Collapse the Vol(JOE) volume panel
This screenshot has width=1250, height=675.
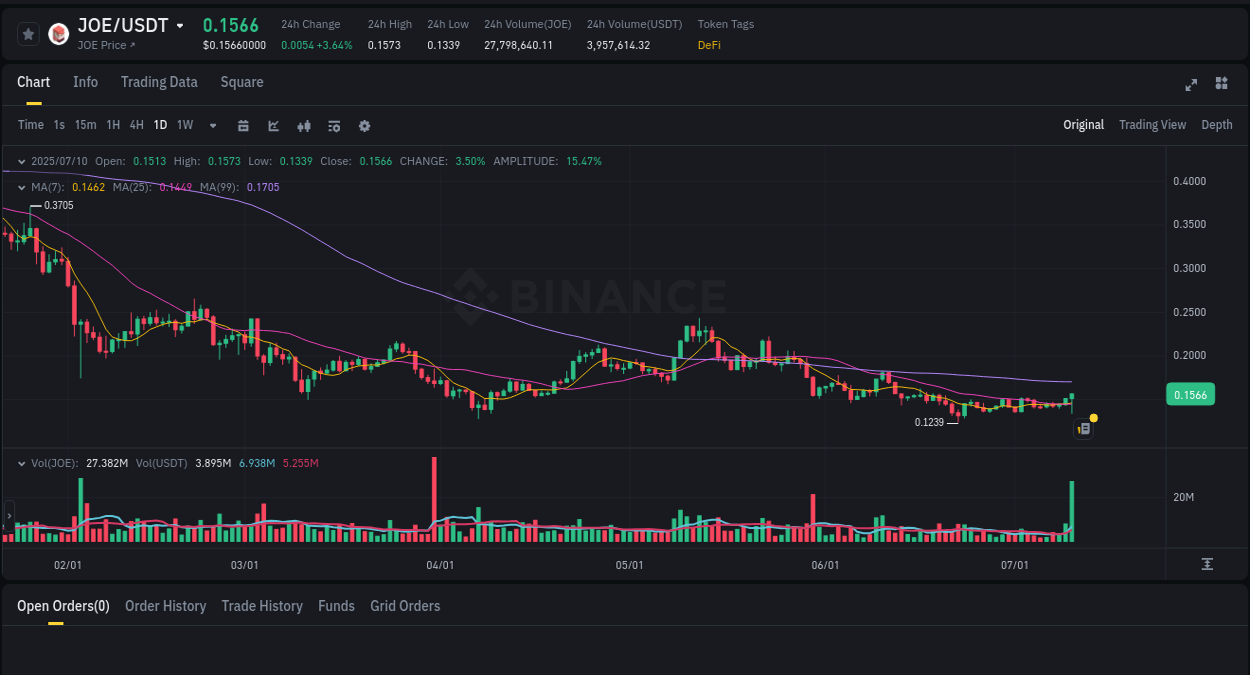point(22,463)
